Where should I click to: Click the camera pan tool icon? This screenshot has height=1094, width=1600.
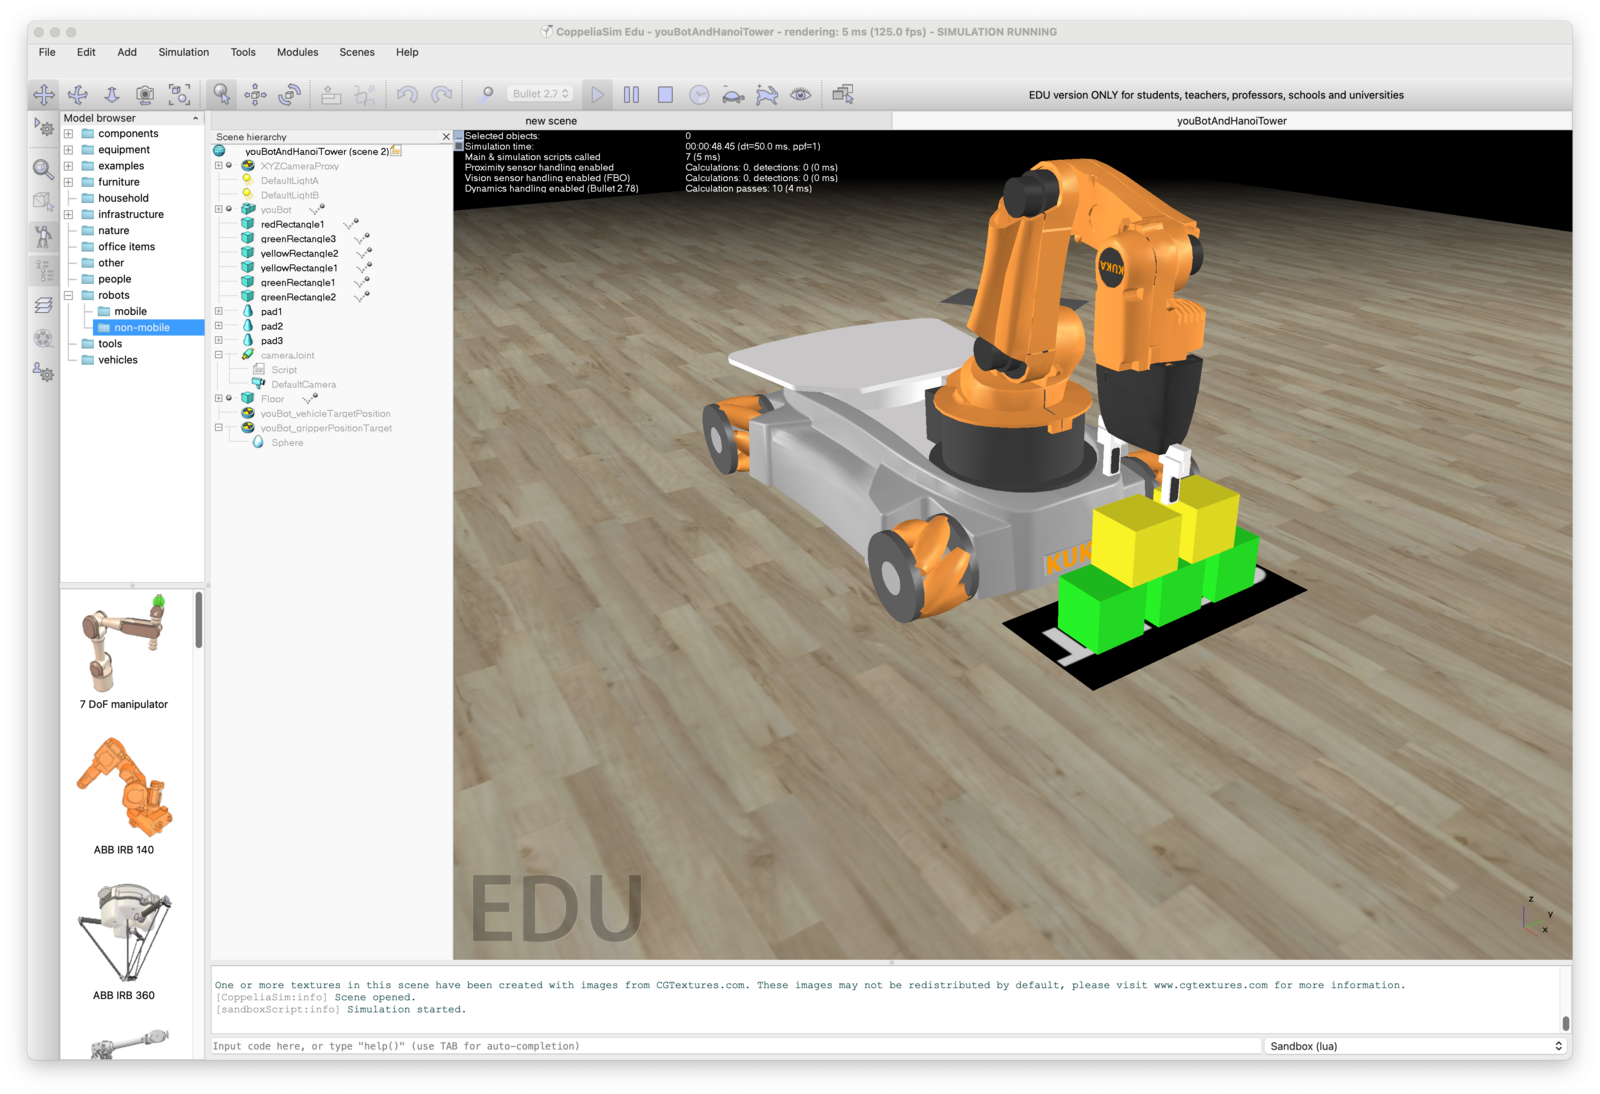[44, 95]
